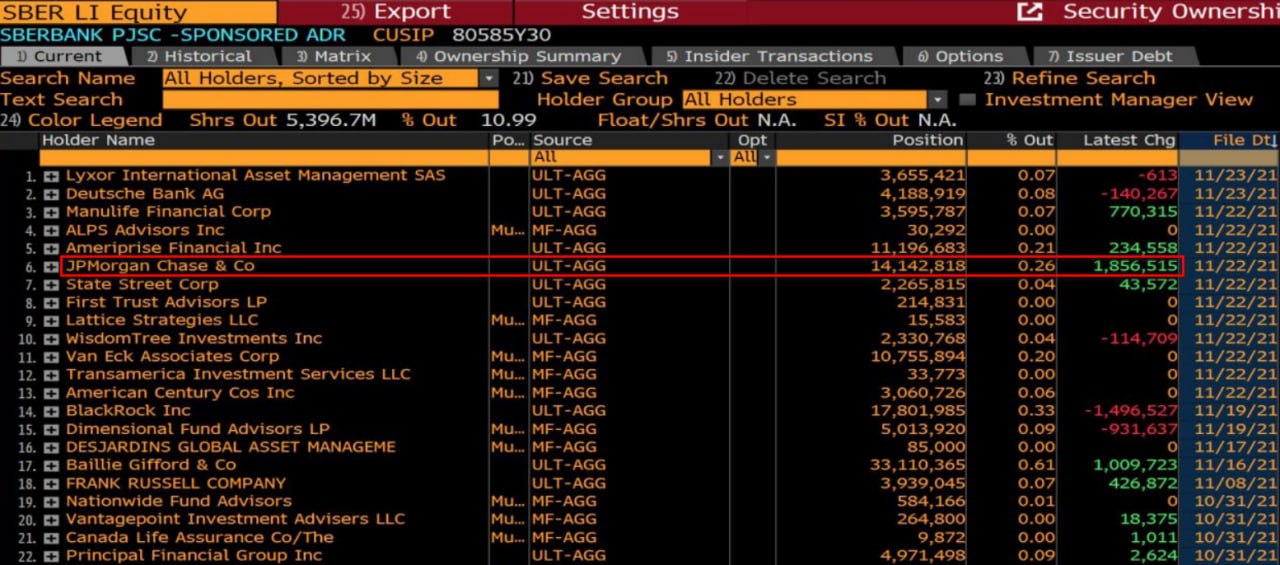Screen dimensions: 1280x565
Task: Expand the DESJARDINS GLOBAL ASSET row
Action: tap(51, 447)
